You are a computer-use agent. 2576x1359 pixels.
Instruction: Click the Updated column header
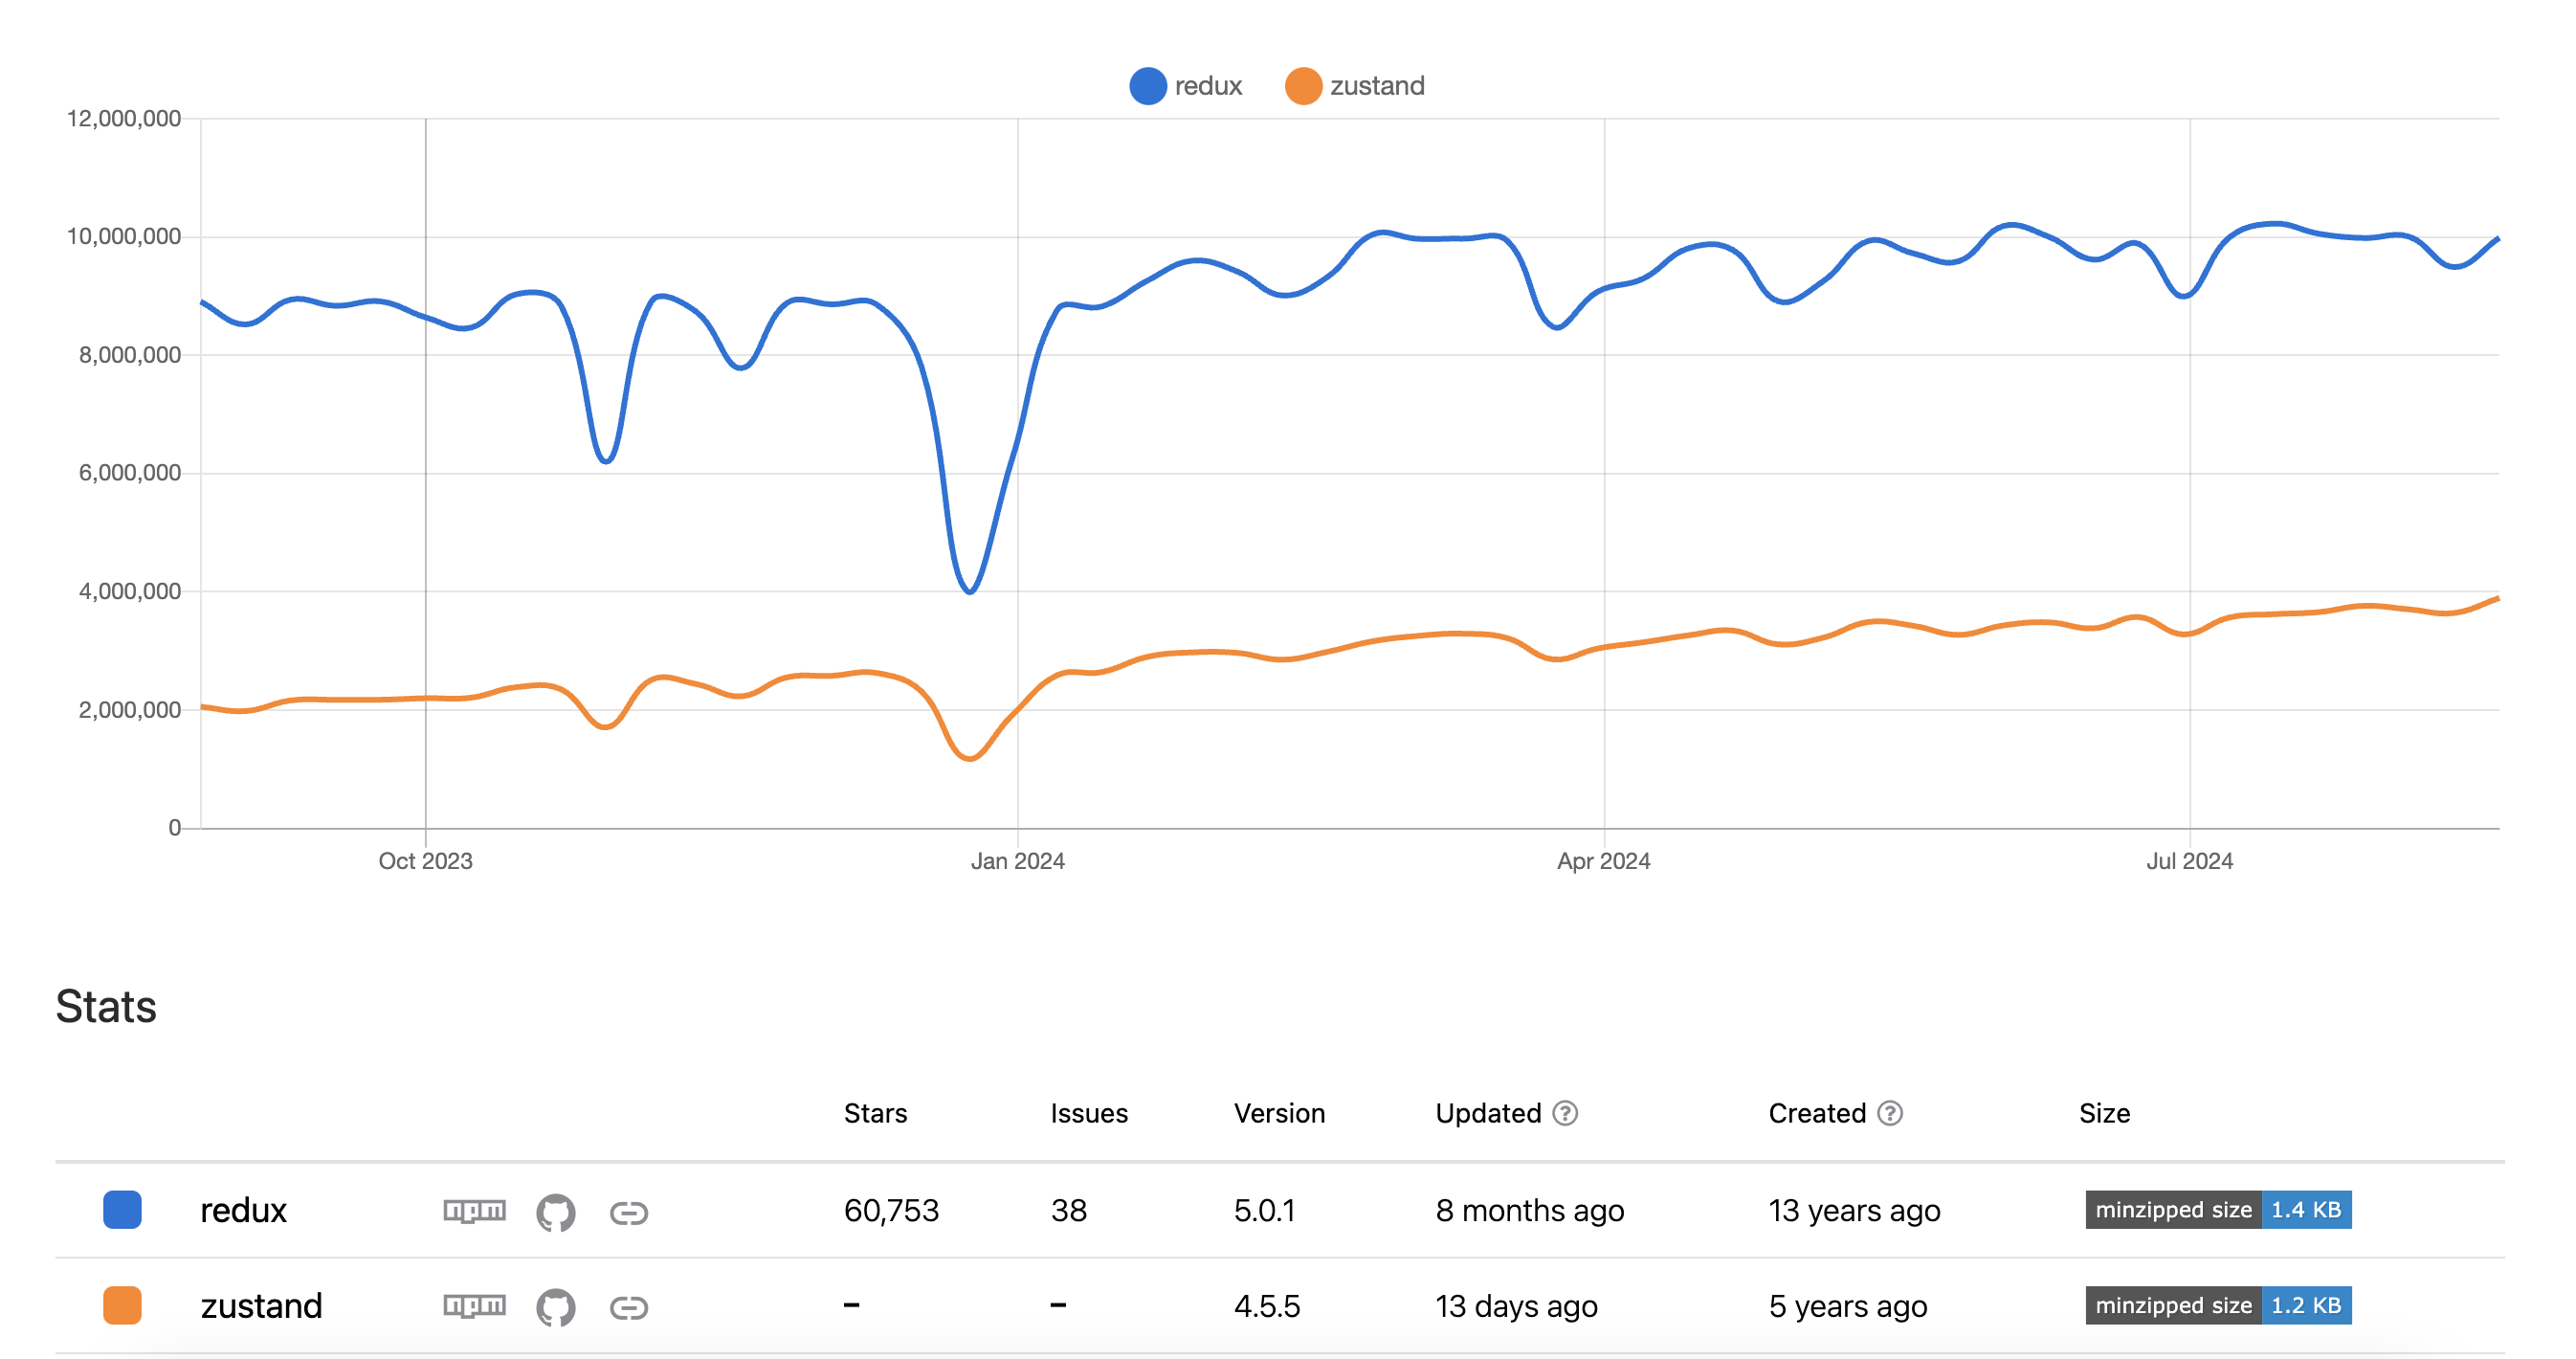[1488, 1114]
